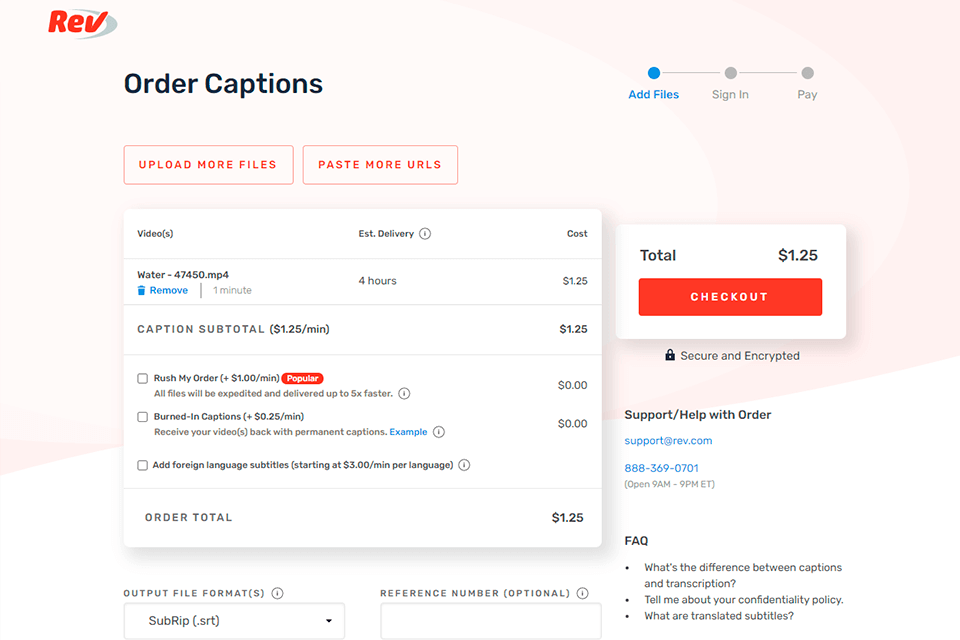
Task: Click info icon for foreign language subtitles
Action: [x=464, y=465]
